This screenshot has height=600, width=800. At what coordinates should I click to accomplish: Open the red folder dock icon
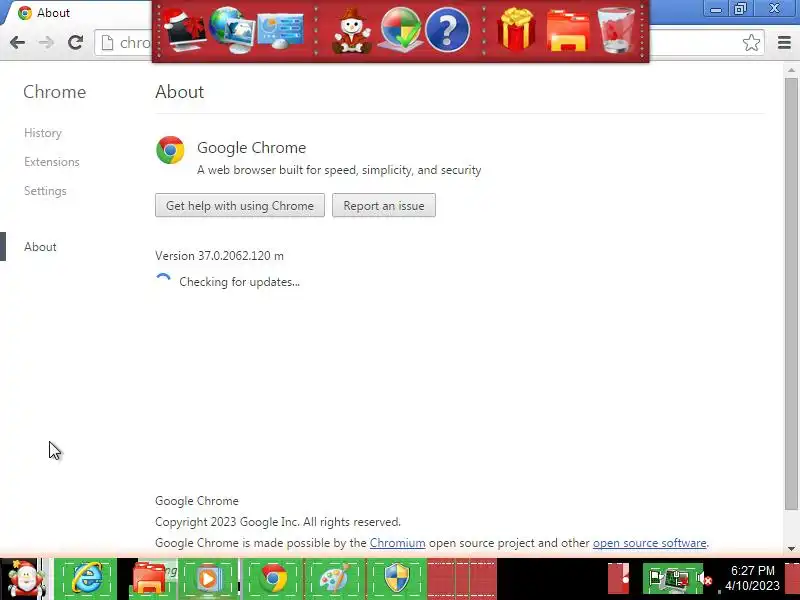567,32
